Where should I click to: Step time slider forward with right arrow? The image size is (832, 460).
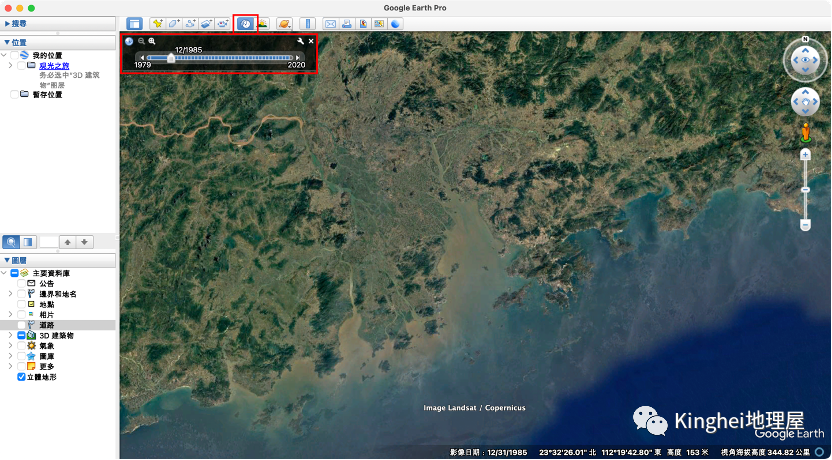[x=298, y=58]
